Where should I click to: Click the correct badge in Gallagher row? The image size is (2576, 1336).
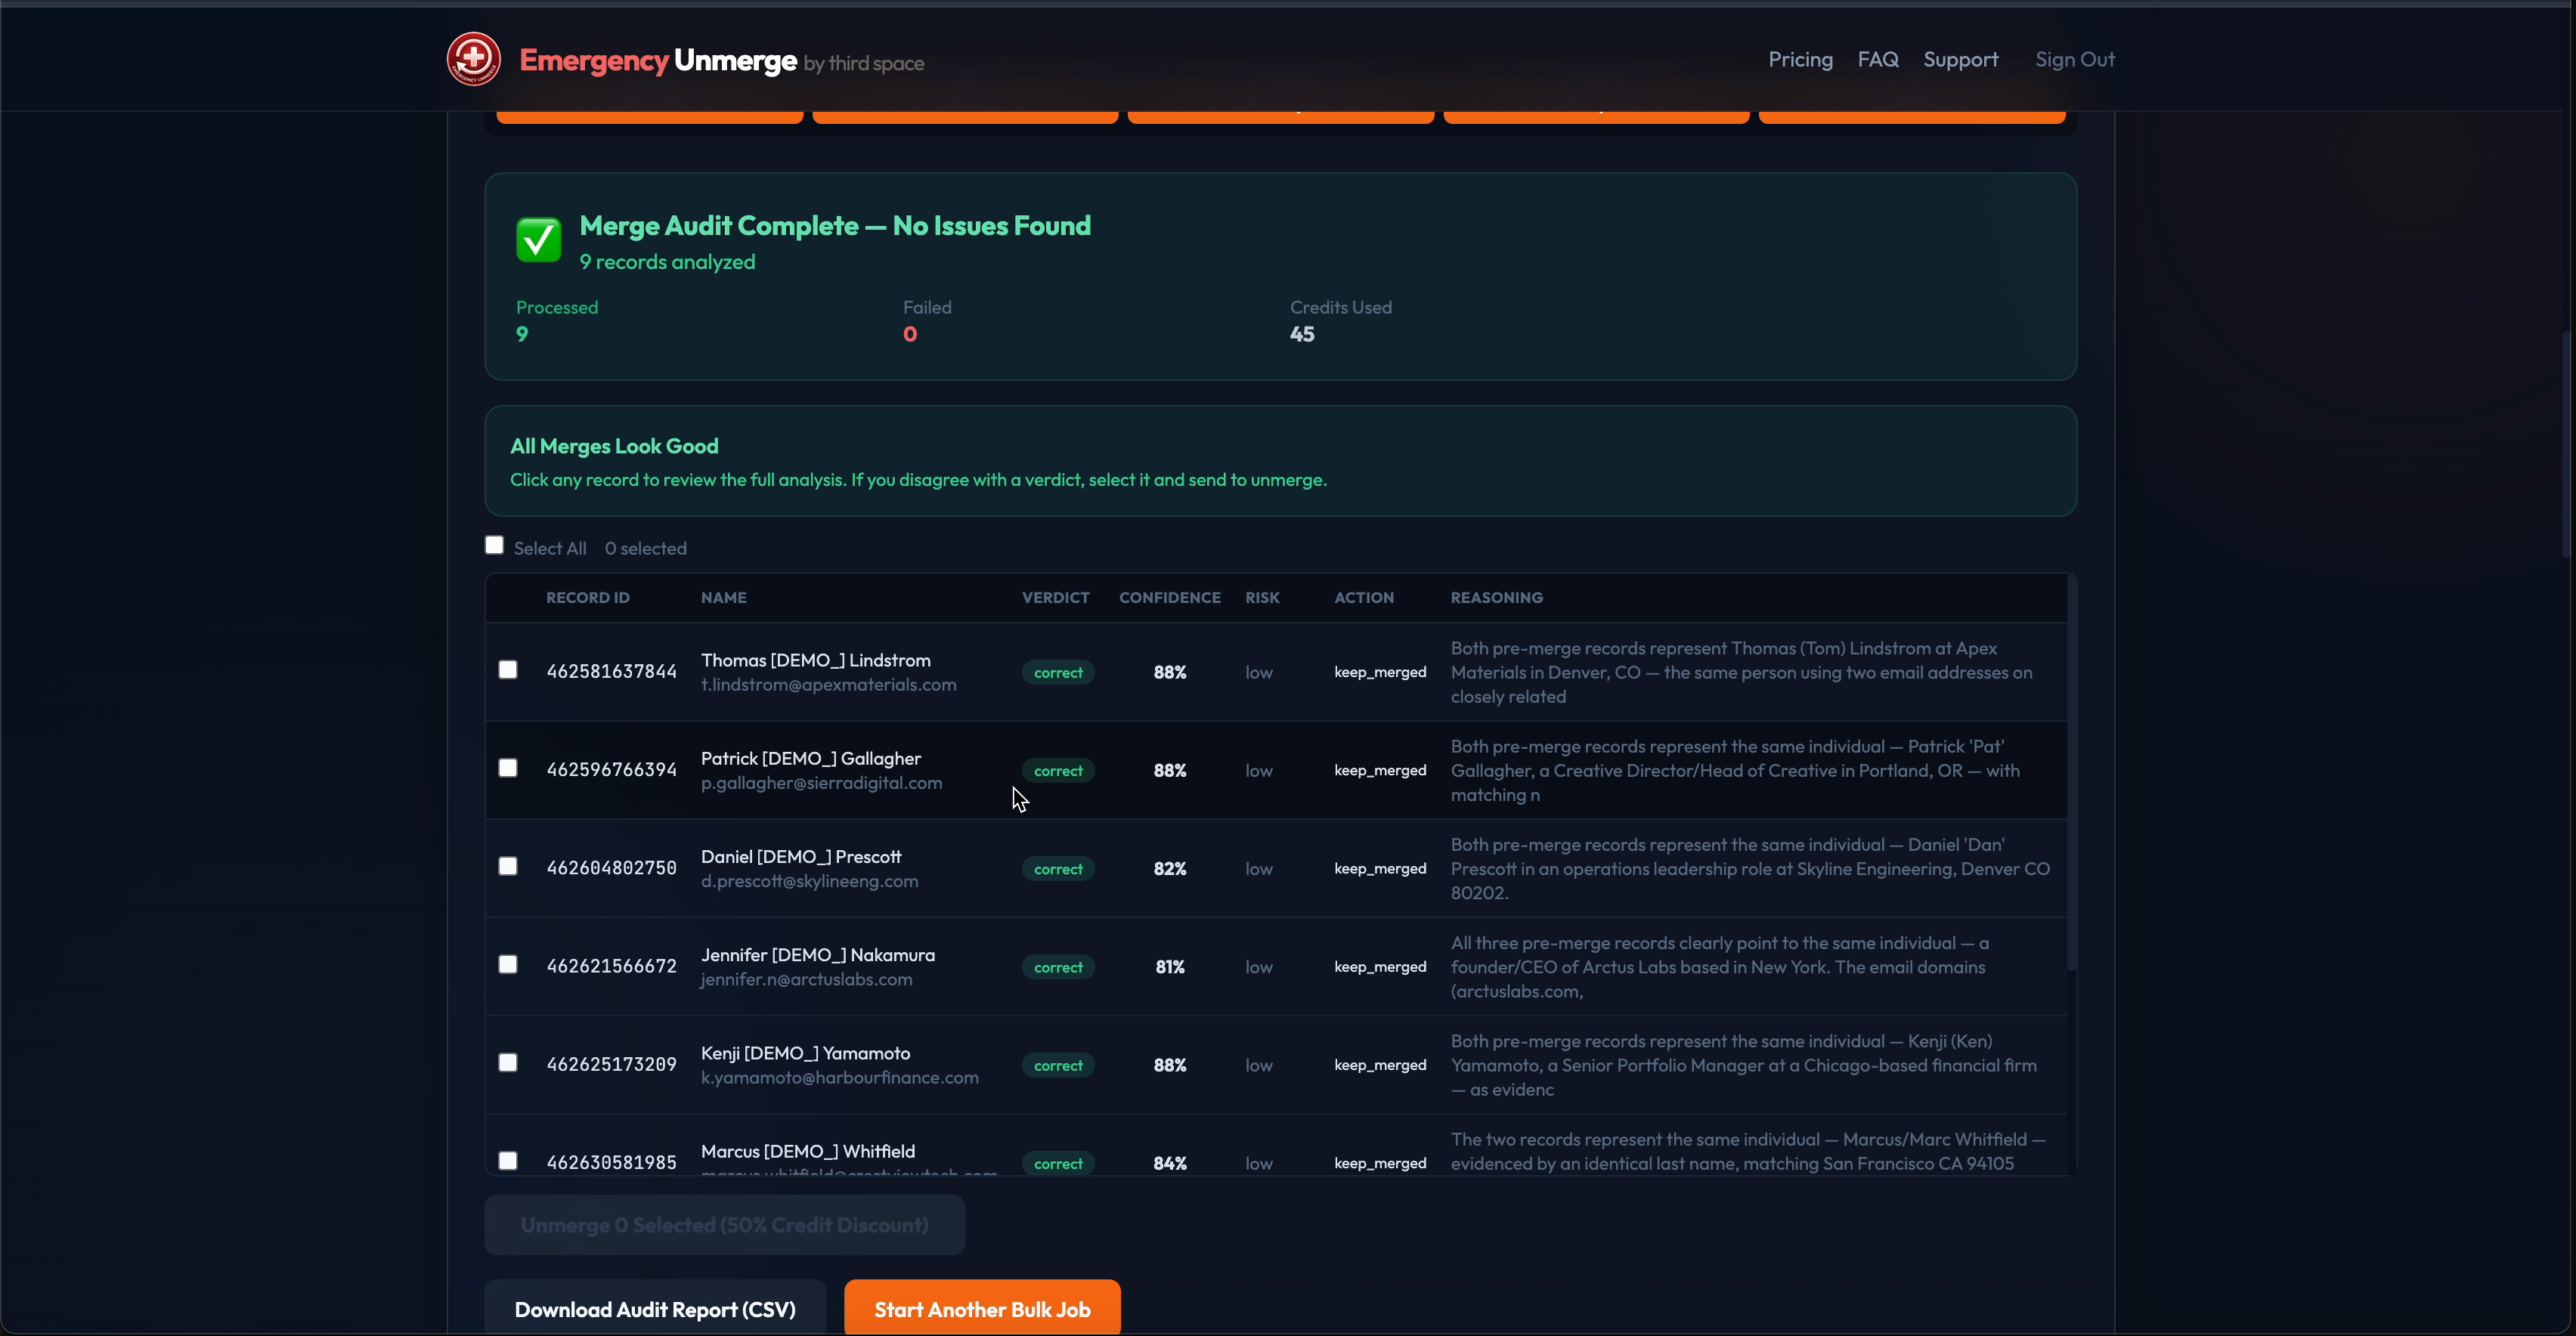(1058, 771)
